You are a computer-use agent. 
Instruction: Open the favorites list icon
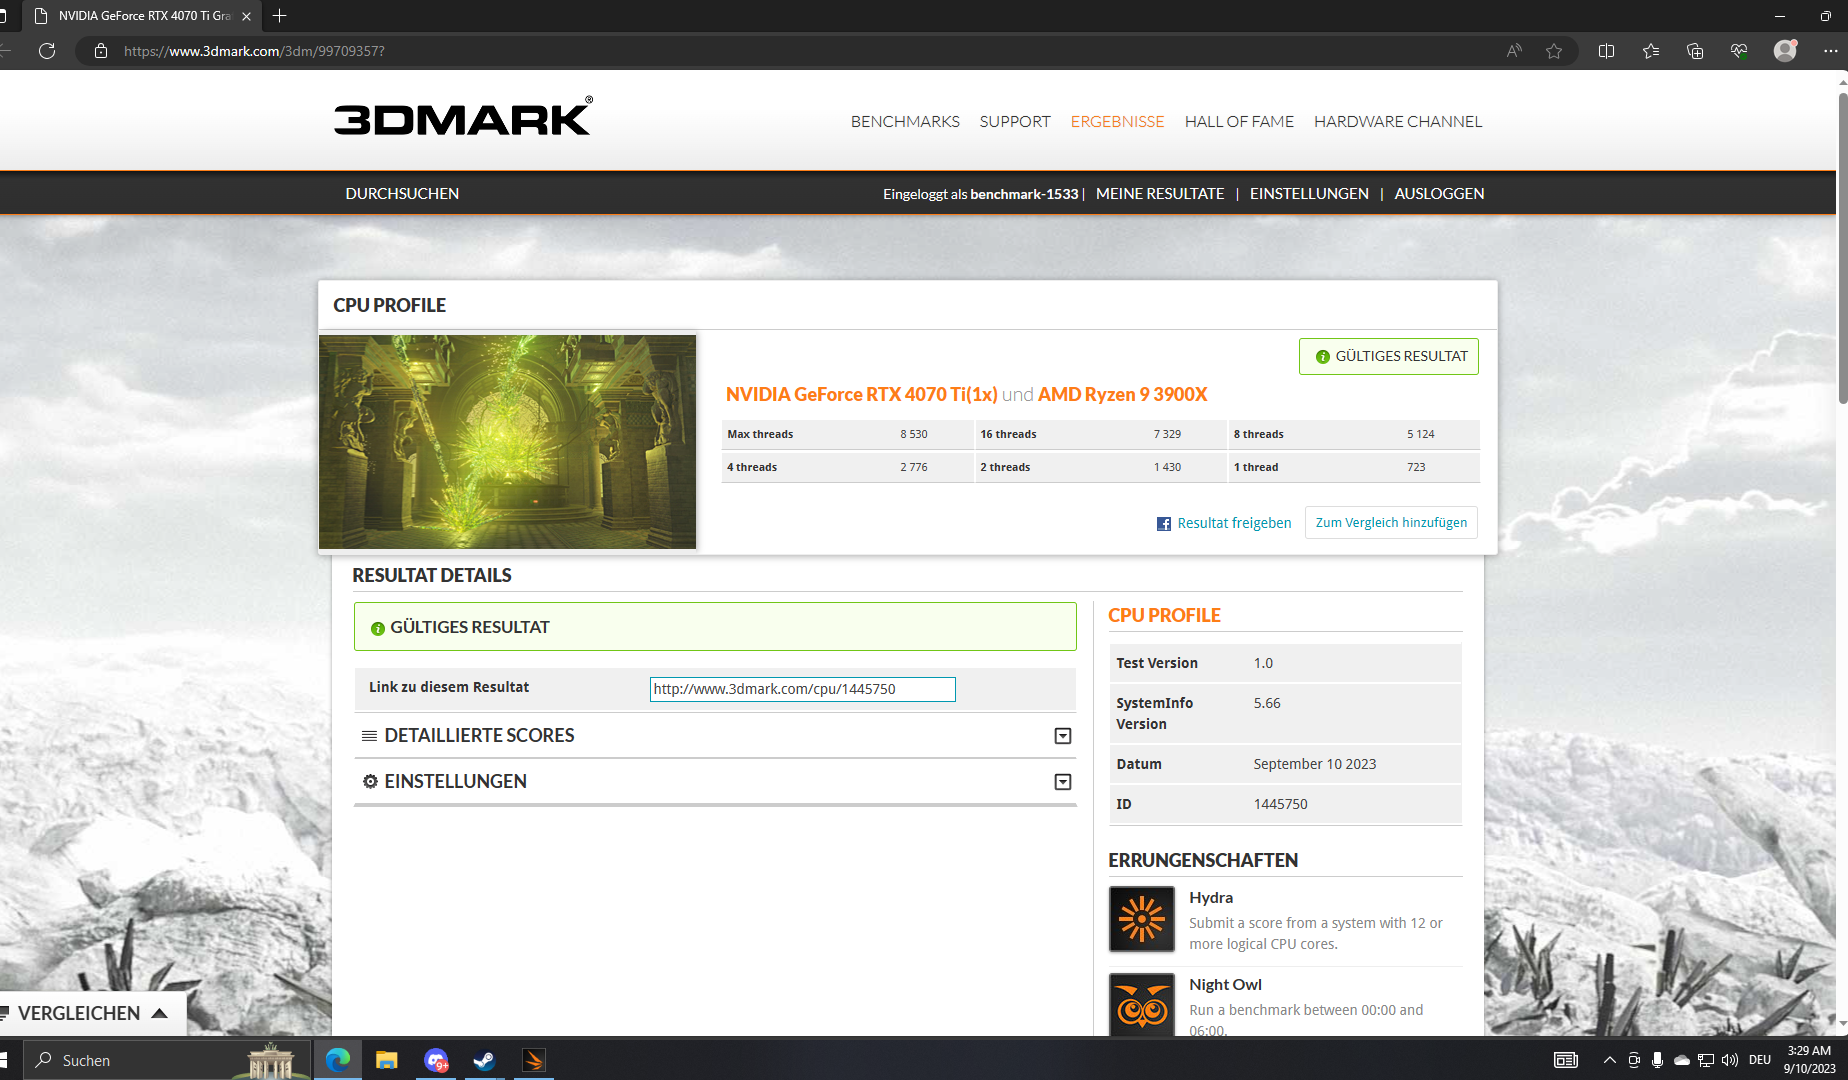[x=1651, y=51]
